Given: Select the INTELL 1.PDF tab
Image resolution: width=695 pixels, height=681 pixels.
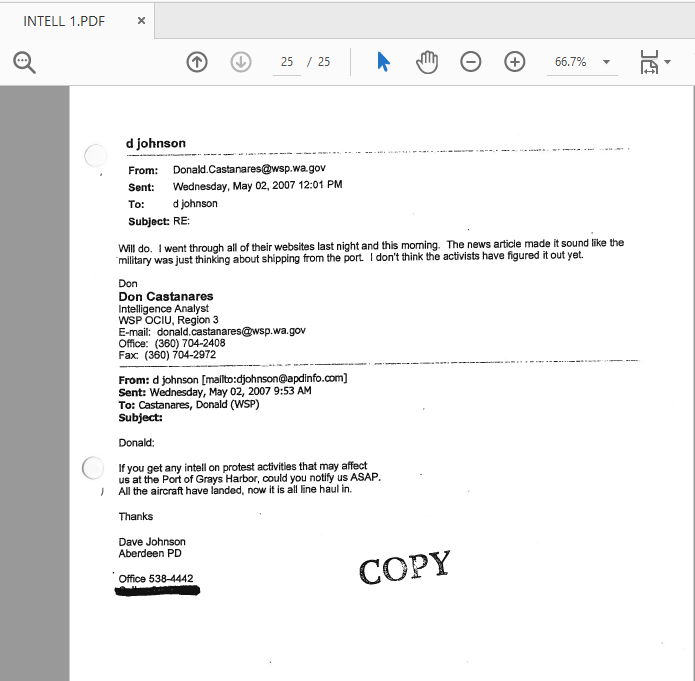Looking at the screenshot, I should [x=65, y=20].
